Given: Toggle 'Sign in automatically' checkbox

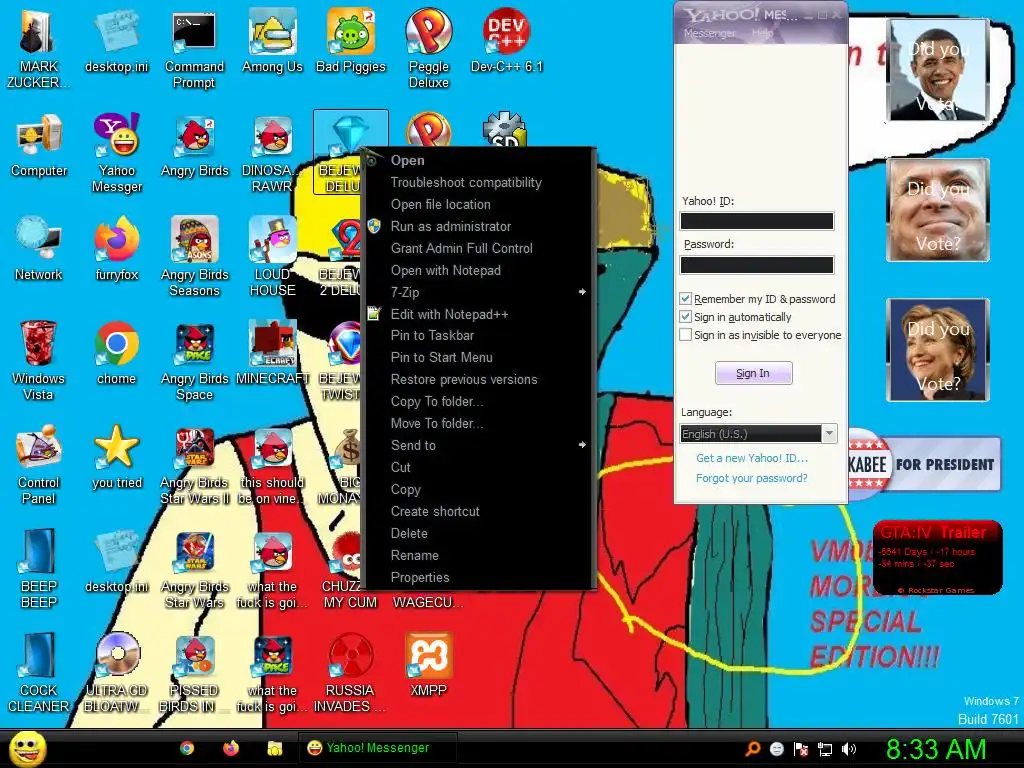Looking at the screenshot, I should point(685,317).
